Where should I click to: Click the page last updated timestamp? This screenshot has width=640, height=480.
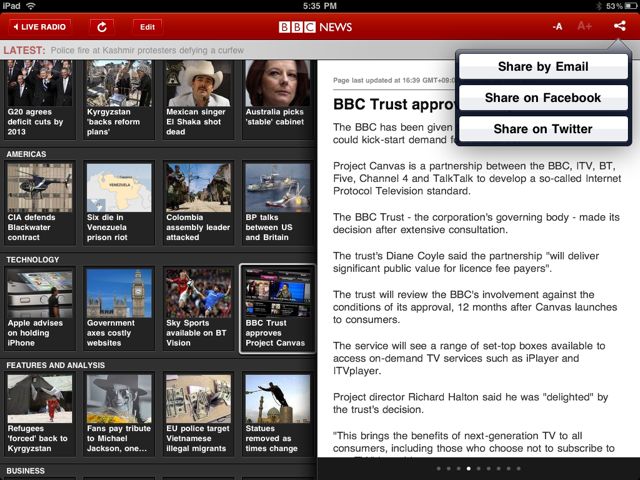pyautogui.click(x=394, y=80)
